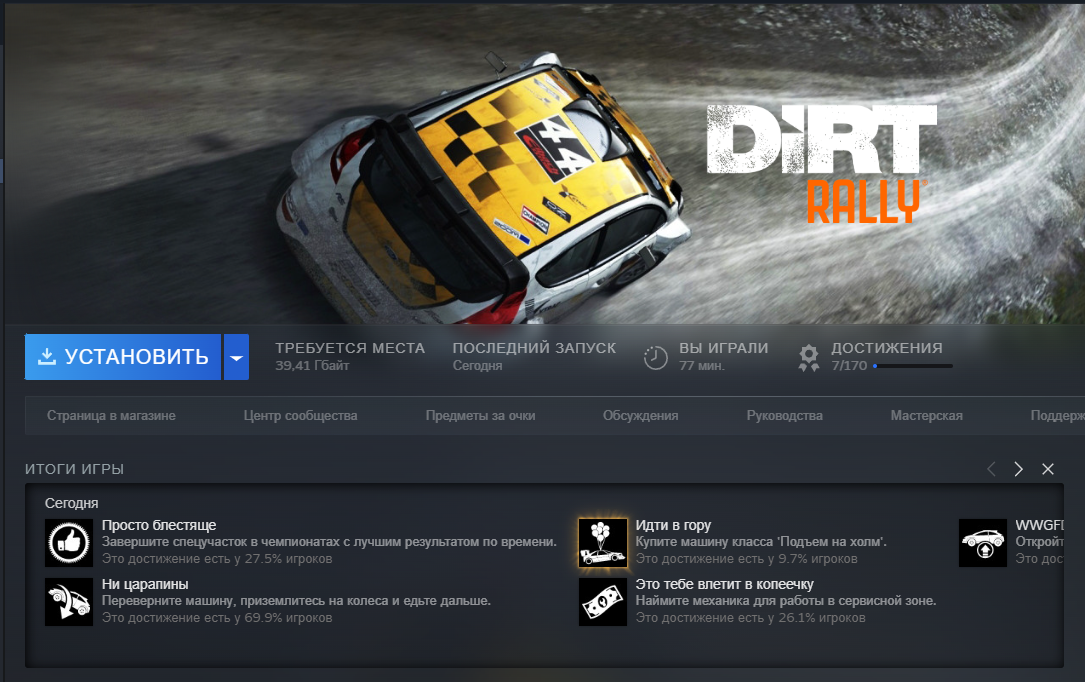Click the 'Идти в гору' achievement title
The image size is (1085, 682).
click(x=673, y=525)
